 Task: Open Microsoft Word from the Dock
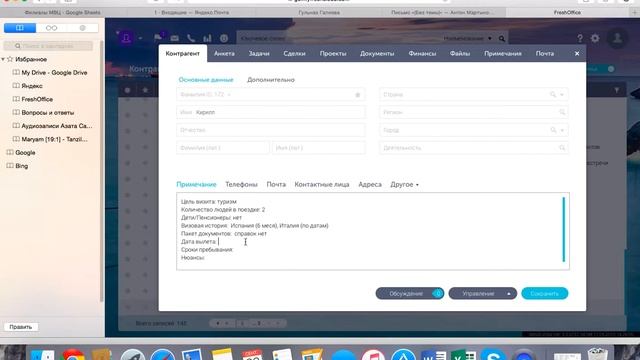point(433,355)
